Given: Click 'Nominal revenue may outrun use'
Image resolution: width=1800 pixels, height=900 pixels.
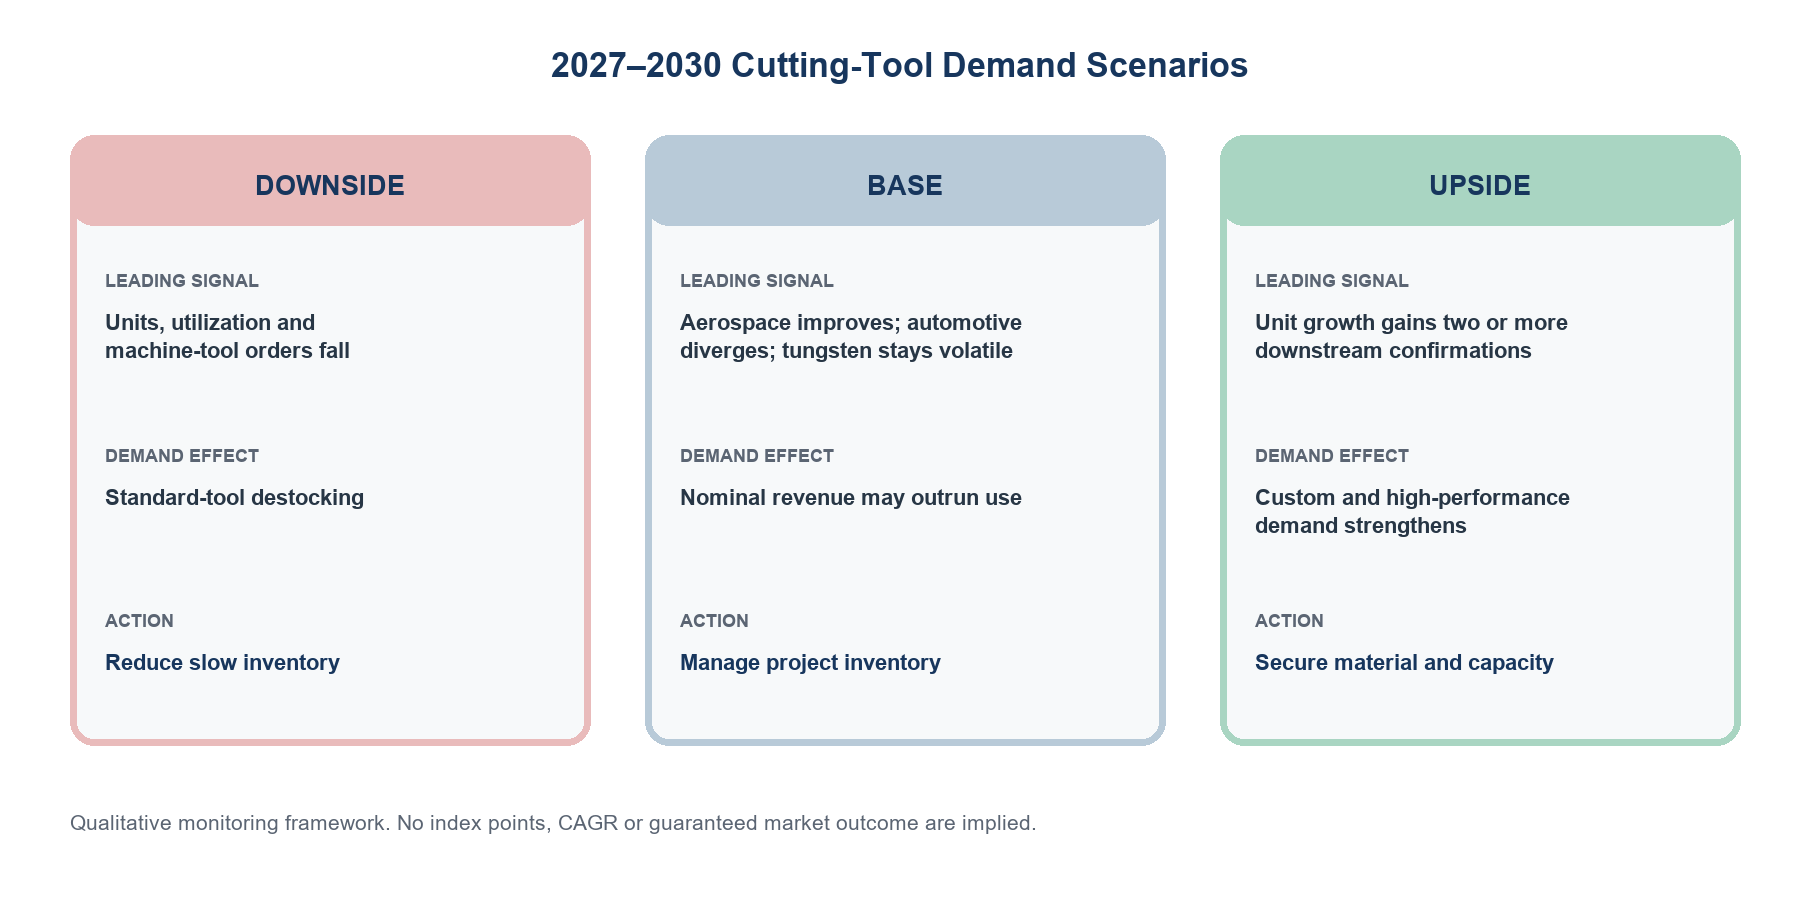Looking at the screenshot, I should click(x=851, y=497).
